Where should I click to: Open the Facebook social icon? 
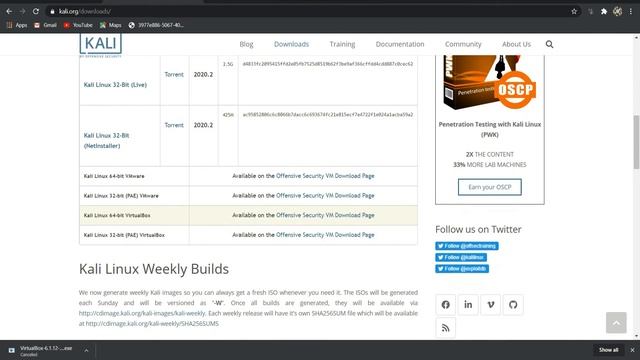(x=445, y=304)
